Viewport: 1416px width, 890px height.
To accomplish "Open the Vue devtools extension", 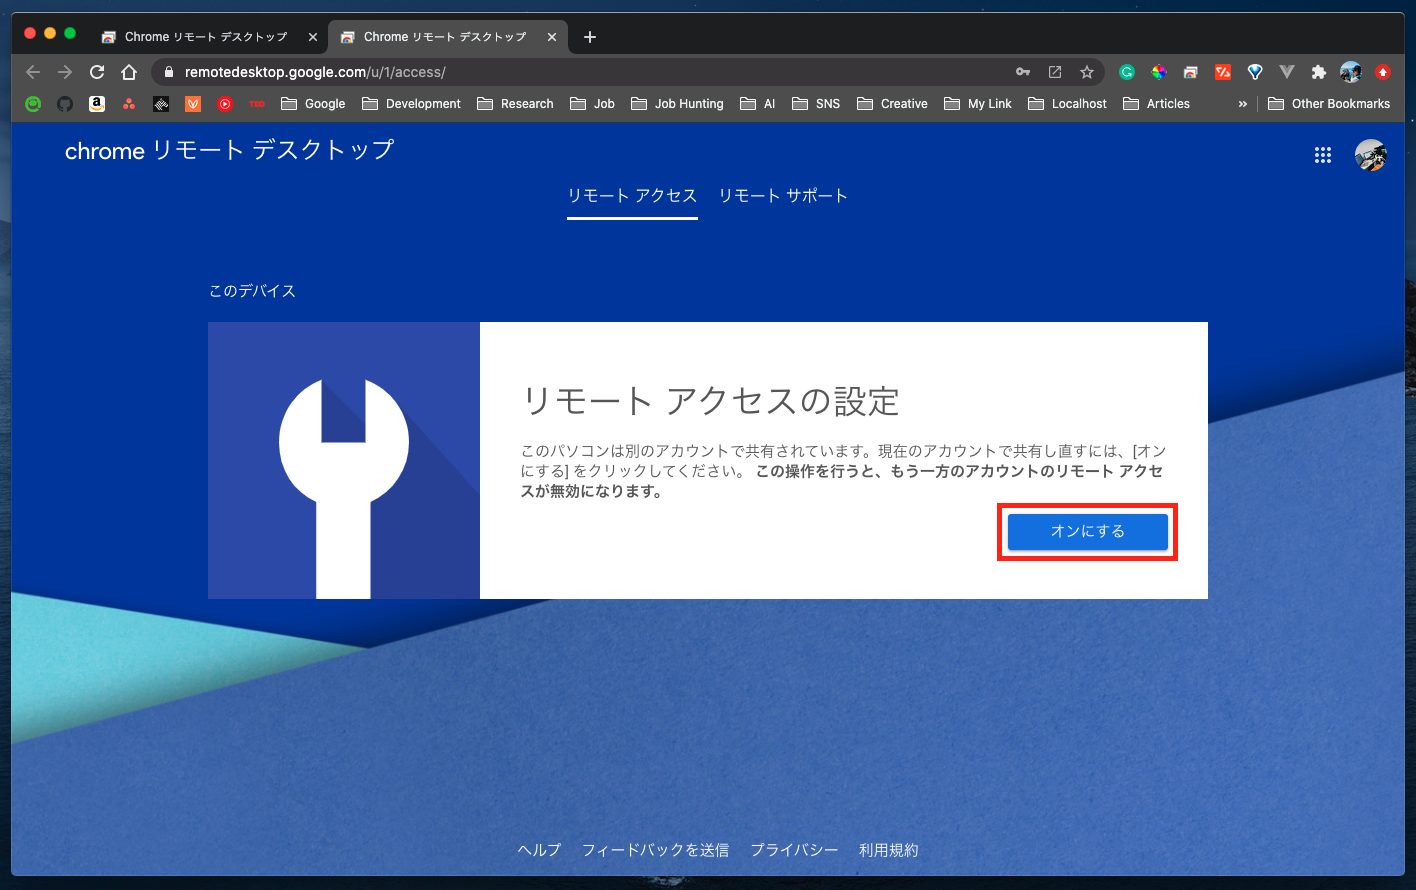I will click(x=1287, y=72).
